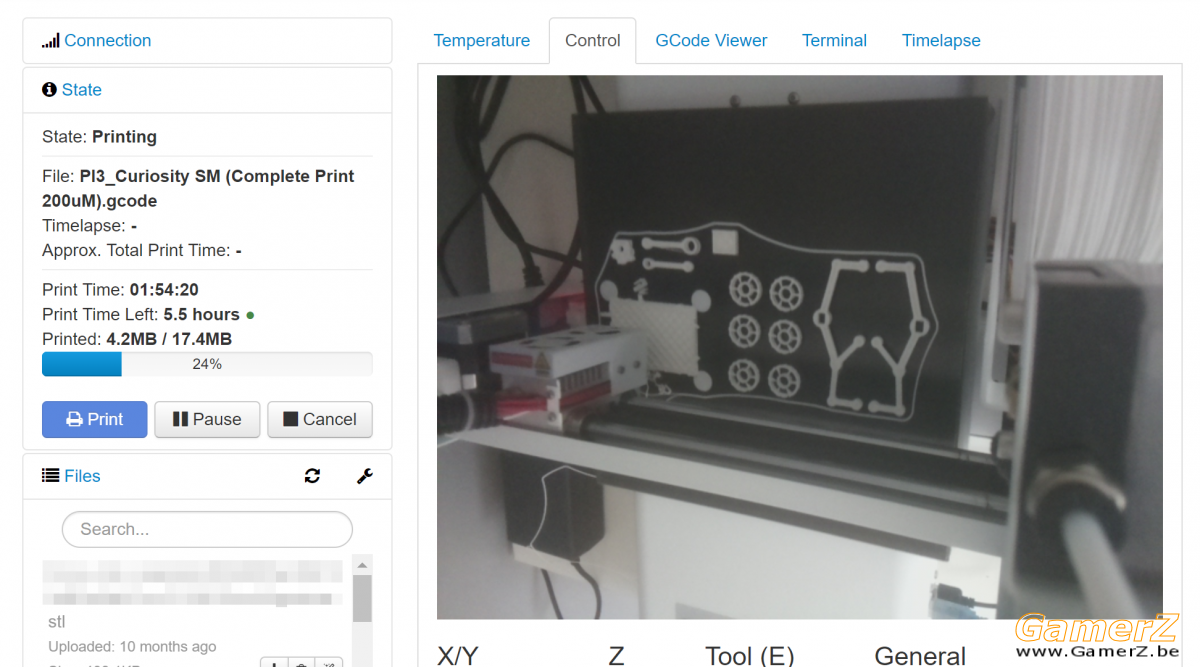Image resolution: width=1200 pixels, height=667 pixels.
Task: Go to the Terminal tab
Action: point(834,41)
